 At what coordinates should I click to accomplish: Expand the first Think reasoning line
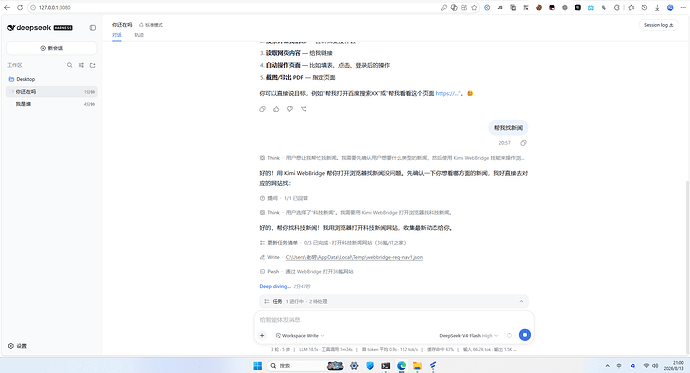coord(392,158)
